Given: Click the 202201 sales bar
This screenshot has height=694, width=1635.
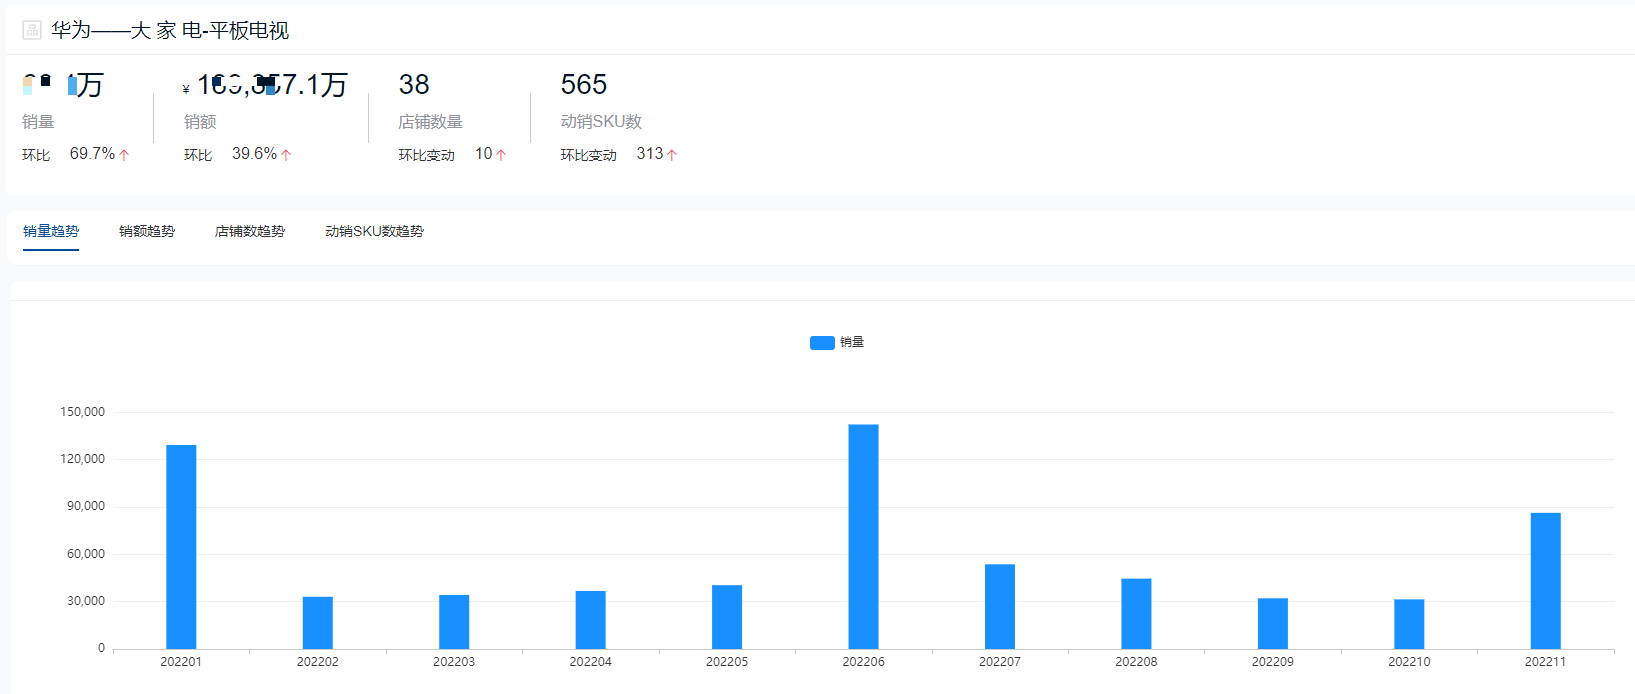Looking at the screenshot, I should click(181, 547).
